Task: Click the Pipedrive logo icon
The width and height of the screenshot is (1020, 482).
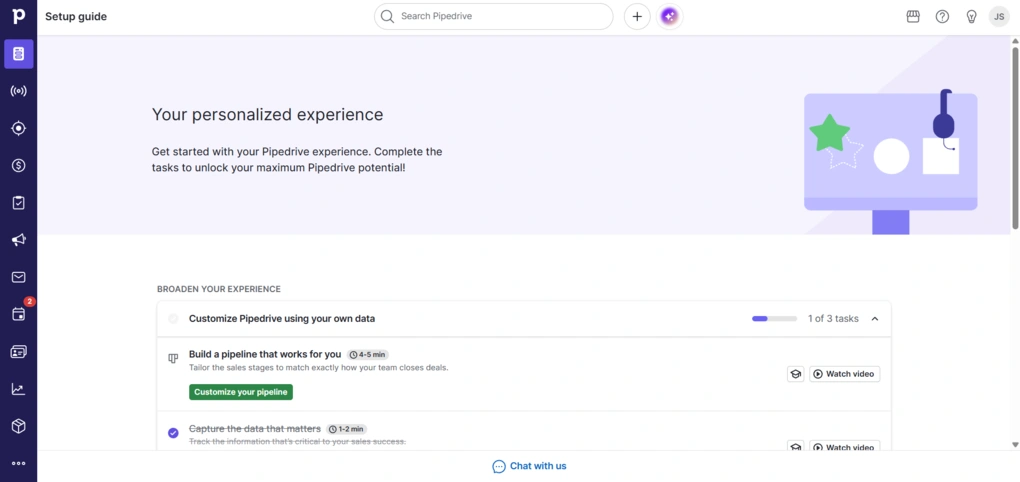Action: click(x=18, y=16)
